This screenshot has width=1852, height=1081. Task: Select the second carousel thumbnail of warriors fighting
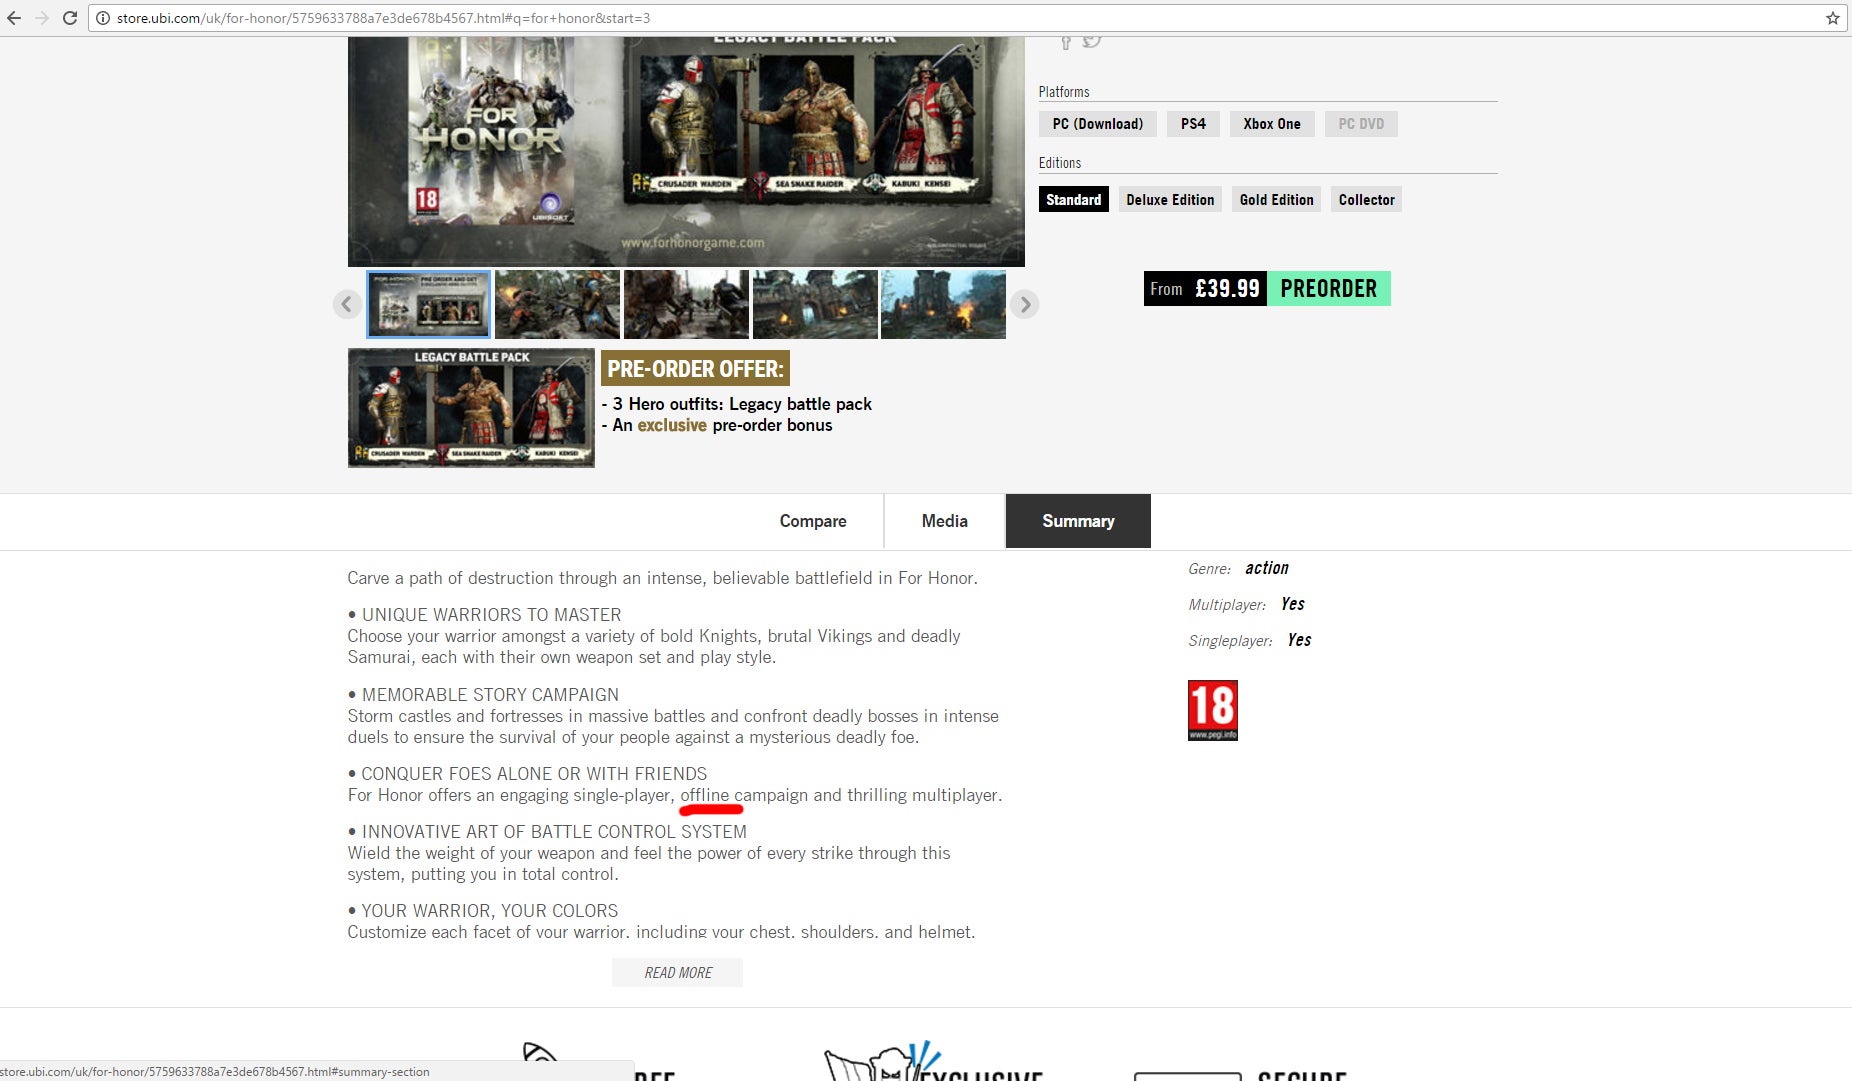[557, 304]
